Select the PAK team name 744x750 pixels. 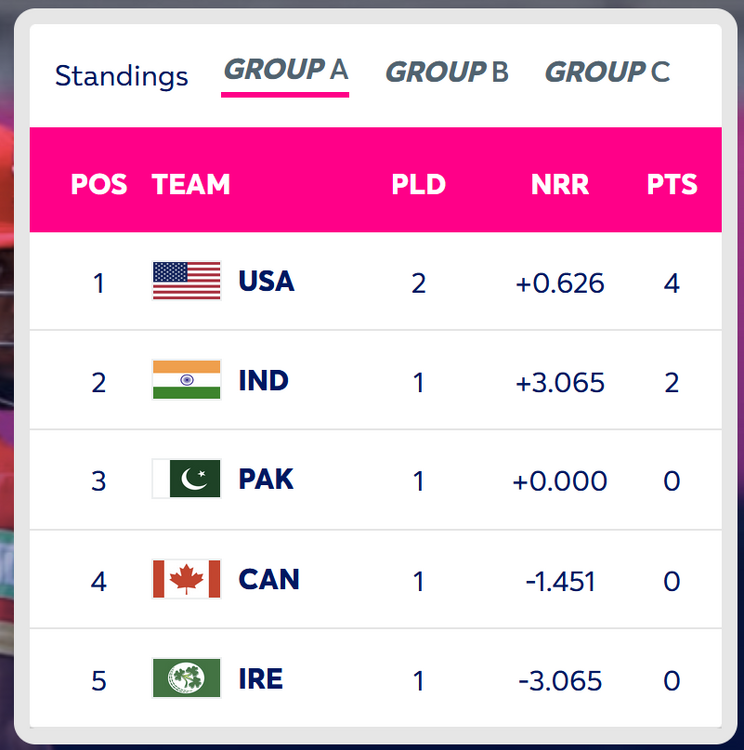[266, 479]
